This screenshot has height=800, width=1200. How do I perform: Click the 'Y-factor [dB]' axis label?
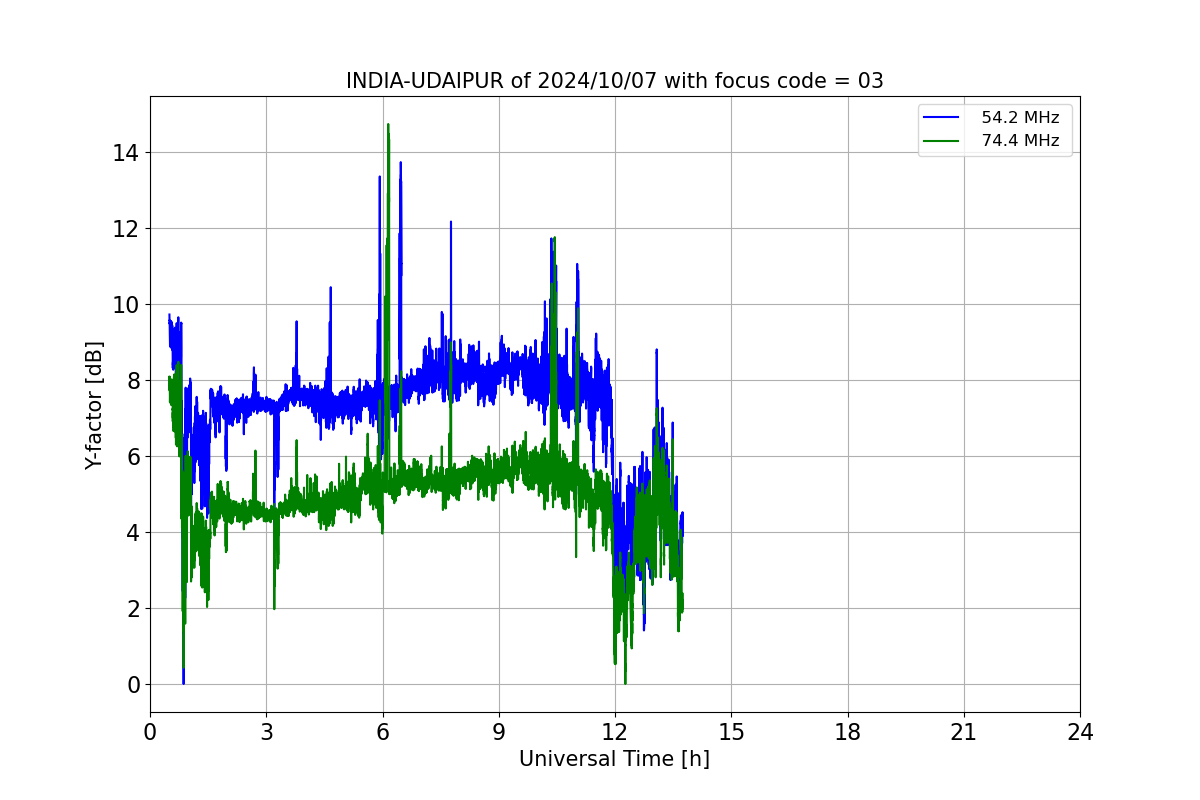pyautogui.click(x=94, y=404)
